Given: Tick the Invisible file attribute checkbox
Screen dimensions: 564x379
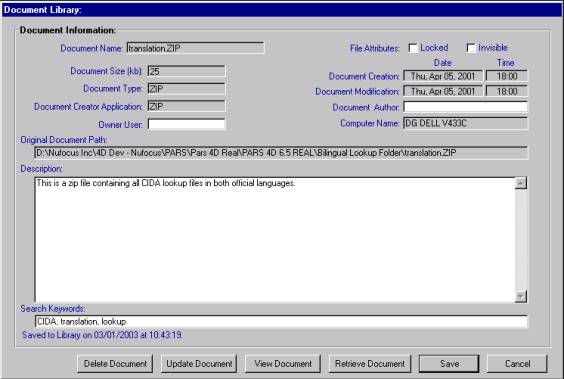Looking at the screenshot, I should 471,48.
